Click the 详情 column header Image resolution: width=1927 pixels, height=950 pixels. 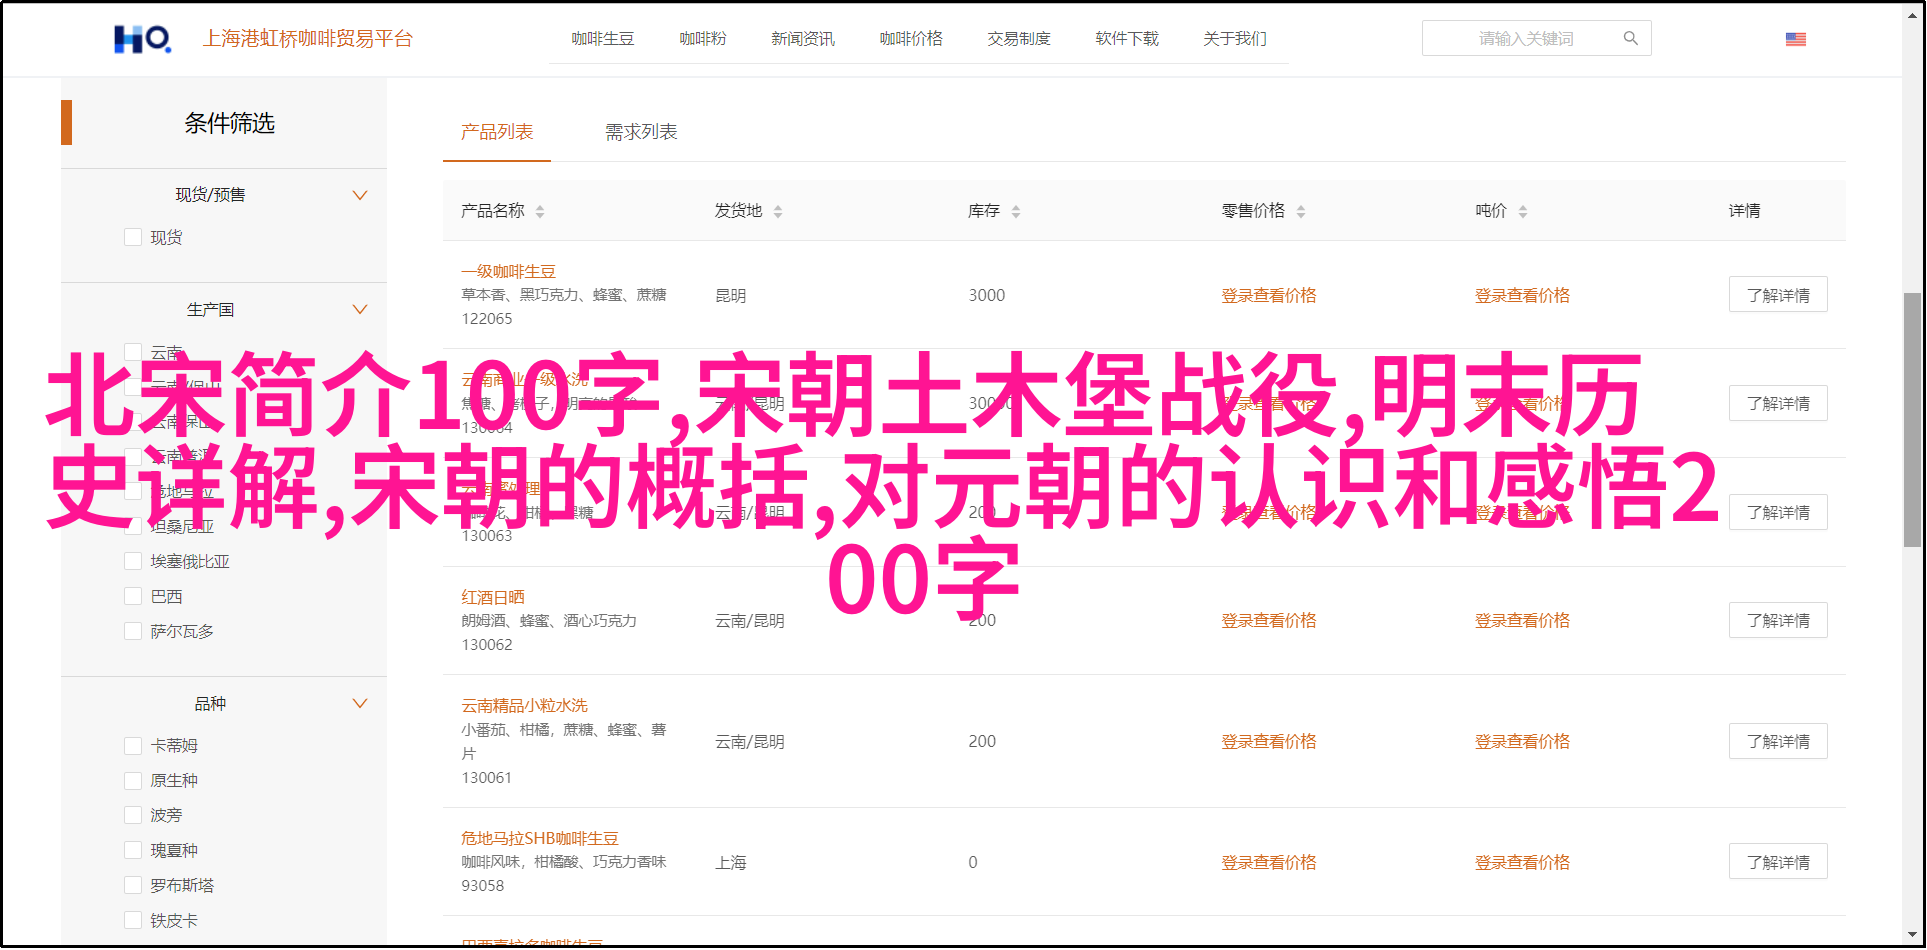click(x=1744, y=211)
